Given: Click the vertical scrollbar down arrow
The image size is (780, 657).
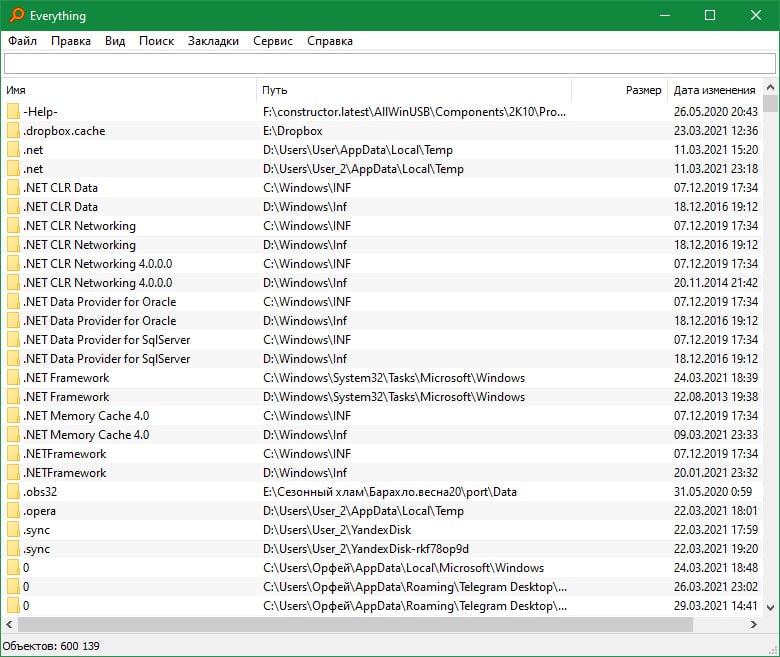Looking at the screenshot, I should [770, 608].
